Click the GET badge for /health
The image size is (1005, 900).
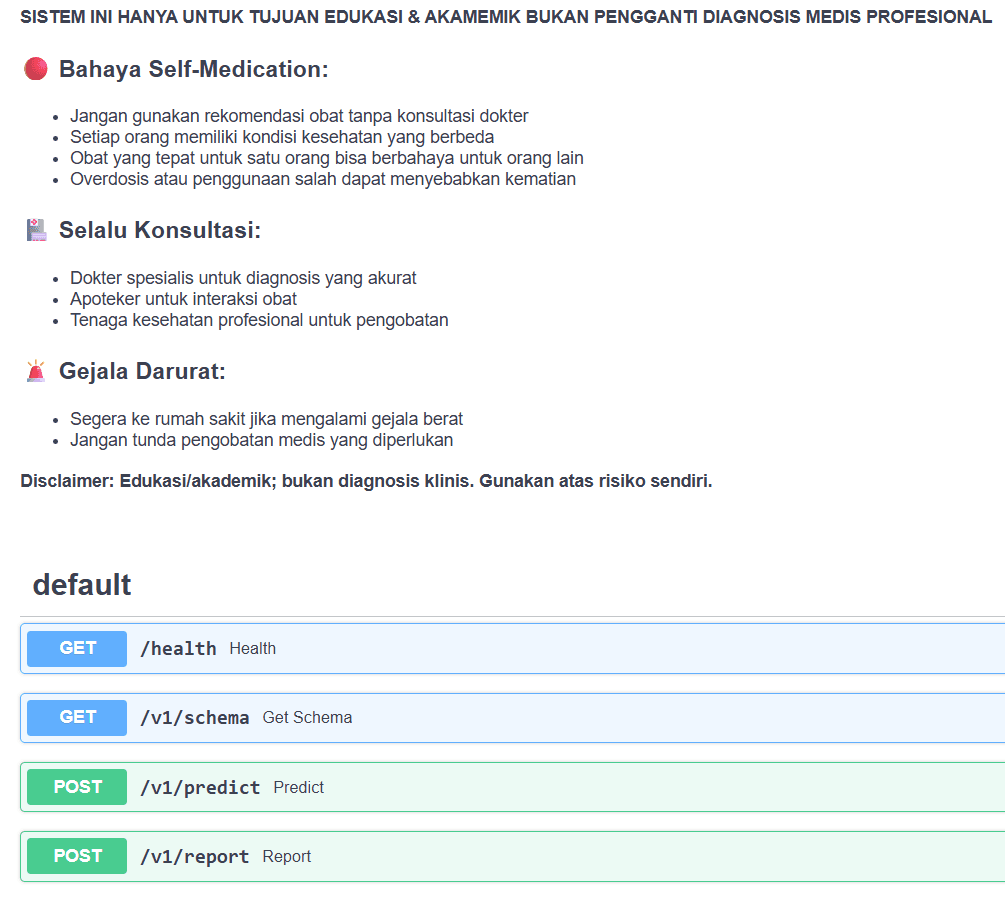click(x=77, y=648)
